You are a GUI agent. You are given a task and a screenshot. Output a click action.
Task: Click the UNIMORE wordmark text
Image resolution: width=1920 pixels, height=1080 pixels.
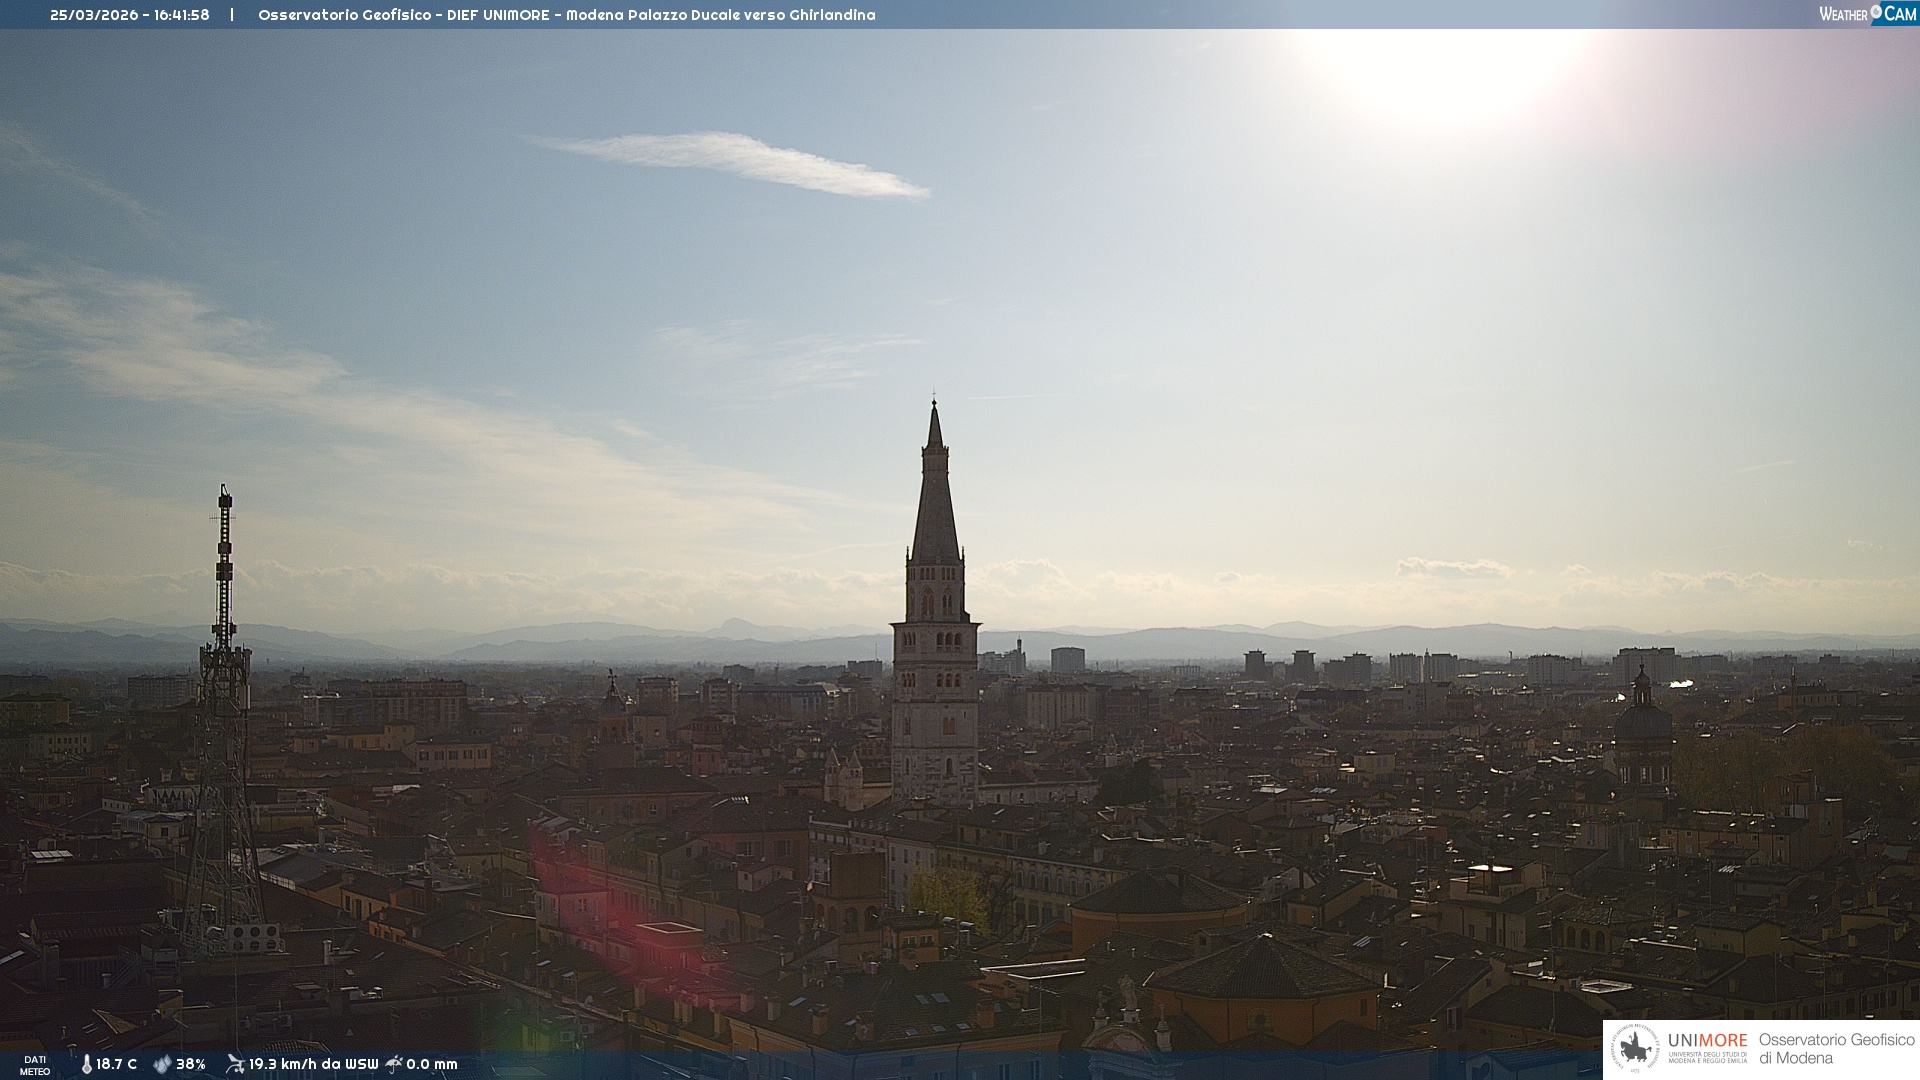(x=1707, y=1041)
